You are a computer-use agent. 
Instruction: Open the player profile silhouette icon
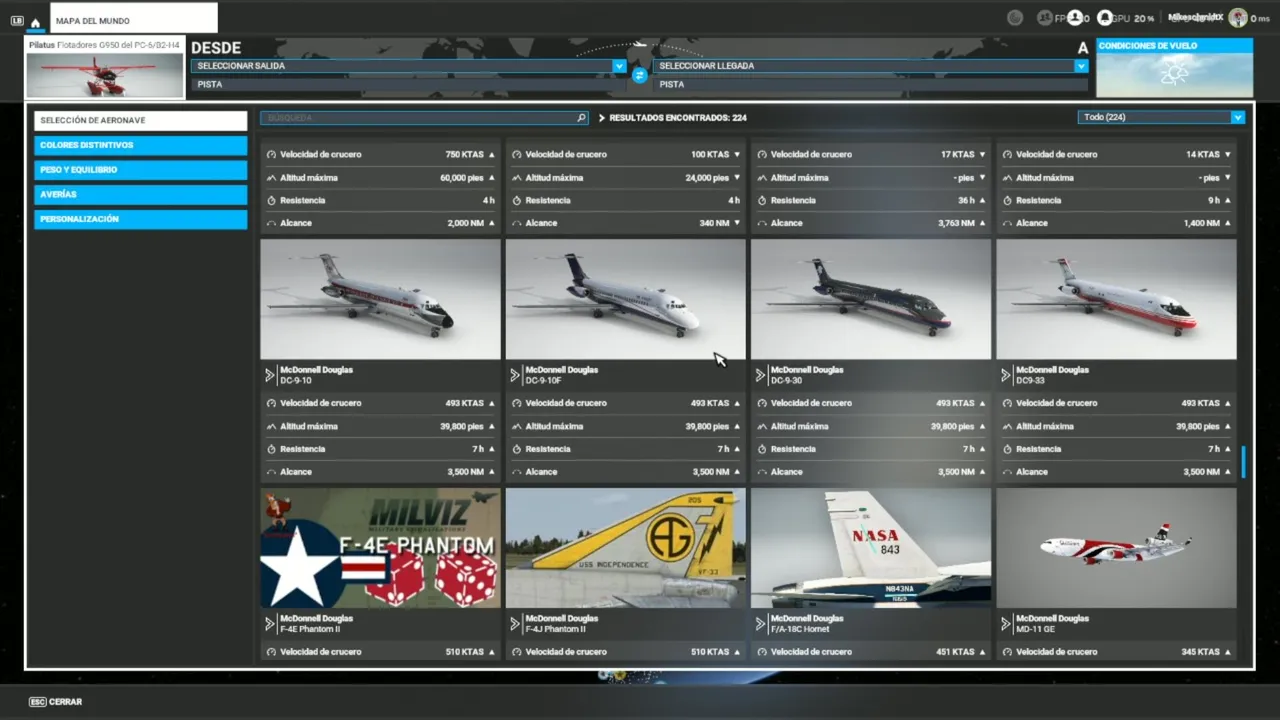click(1075, 18)
